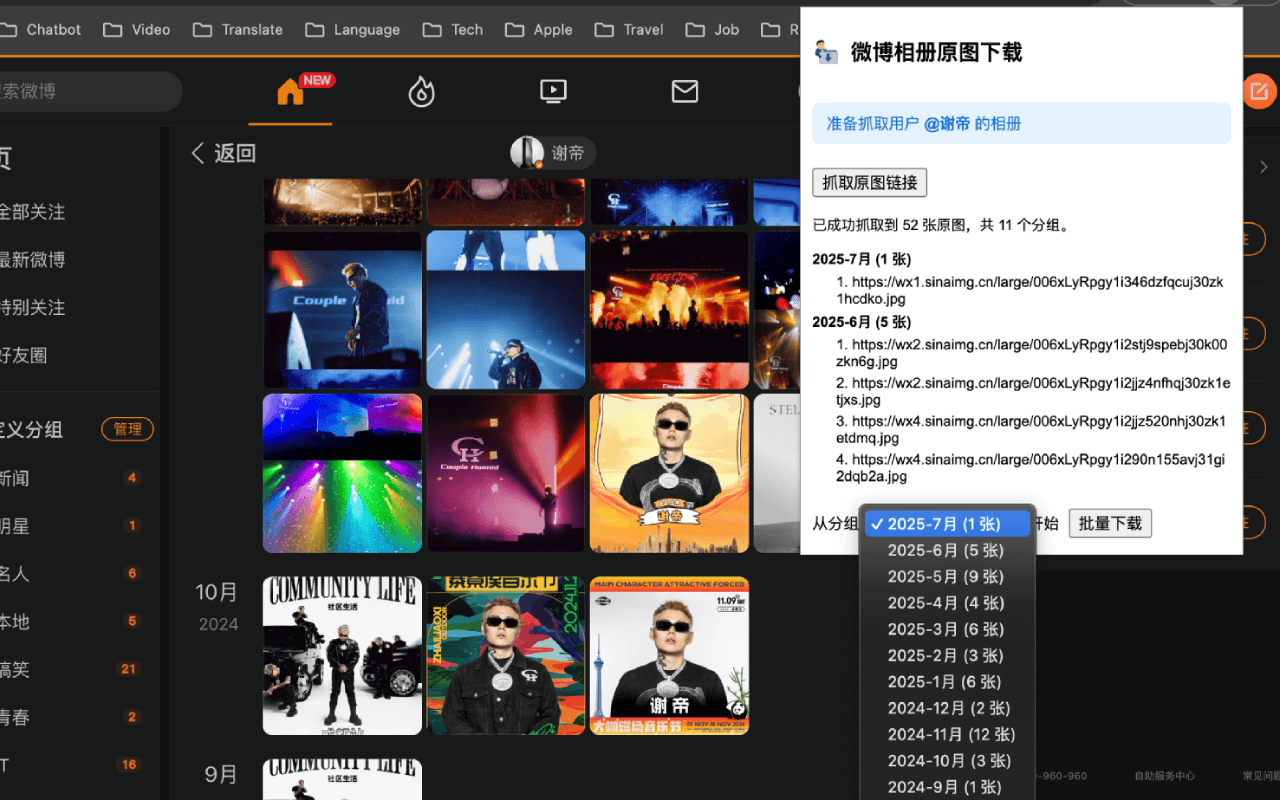Open the Travel bookmark folder
This screenshot has height=800, width=1280.
(x=629, y=30)
